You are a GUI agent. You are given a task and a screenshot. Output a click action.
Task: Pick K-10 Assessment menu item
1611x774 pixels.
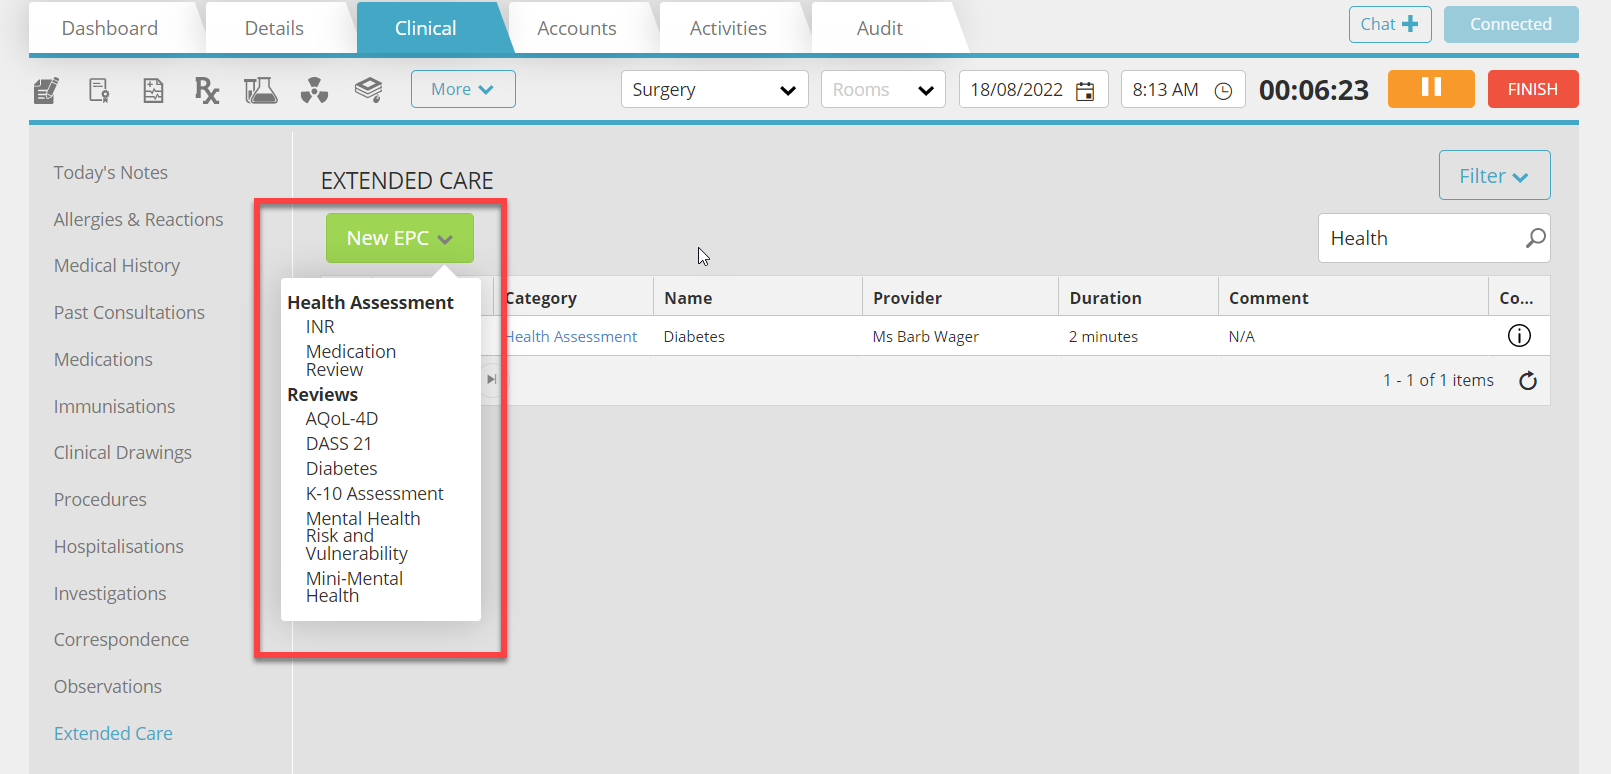(375, 494)
